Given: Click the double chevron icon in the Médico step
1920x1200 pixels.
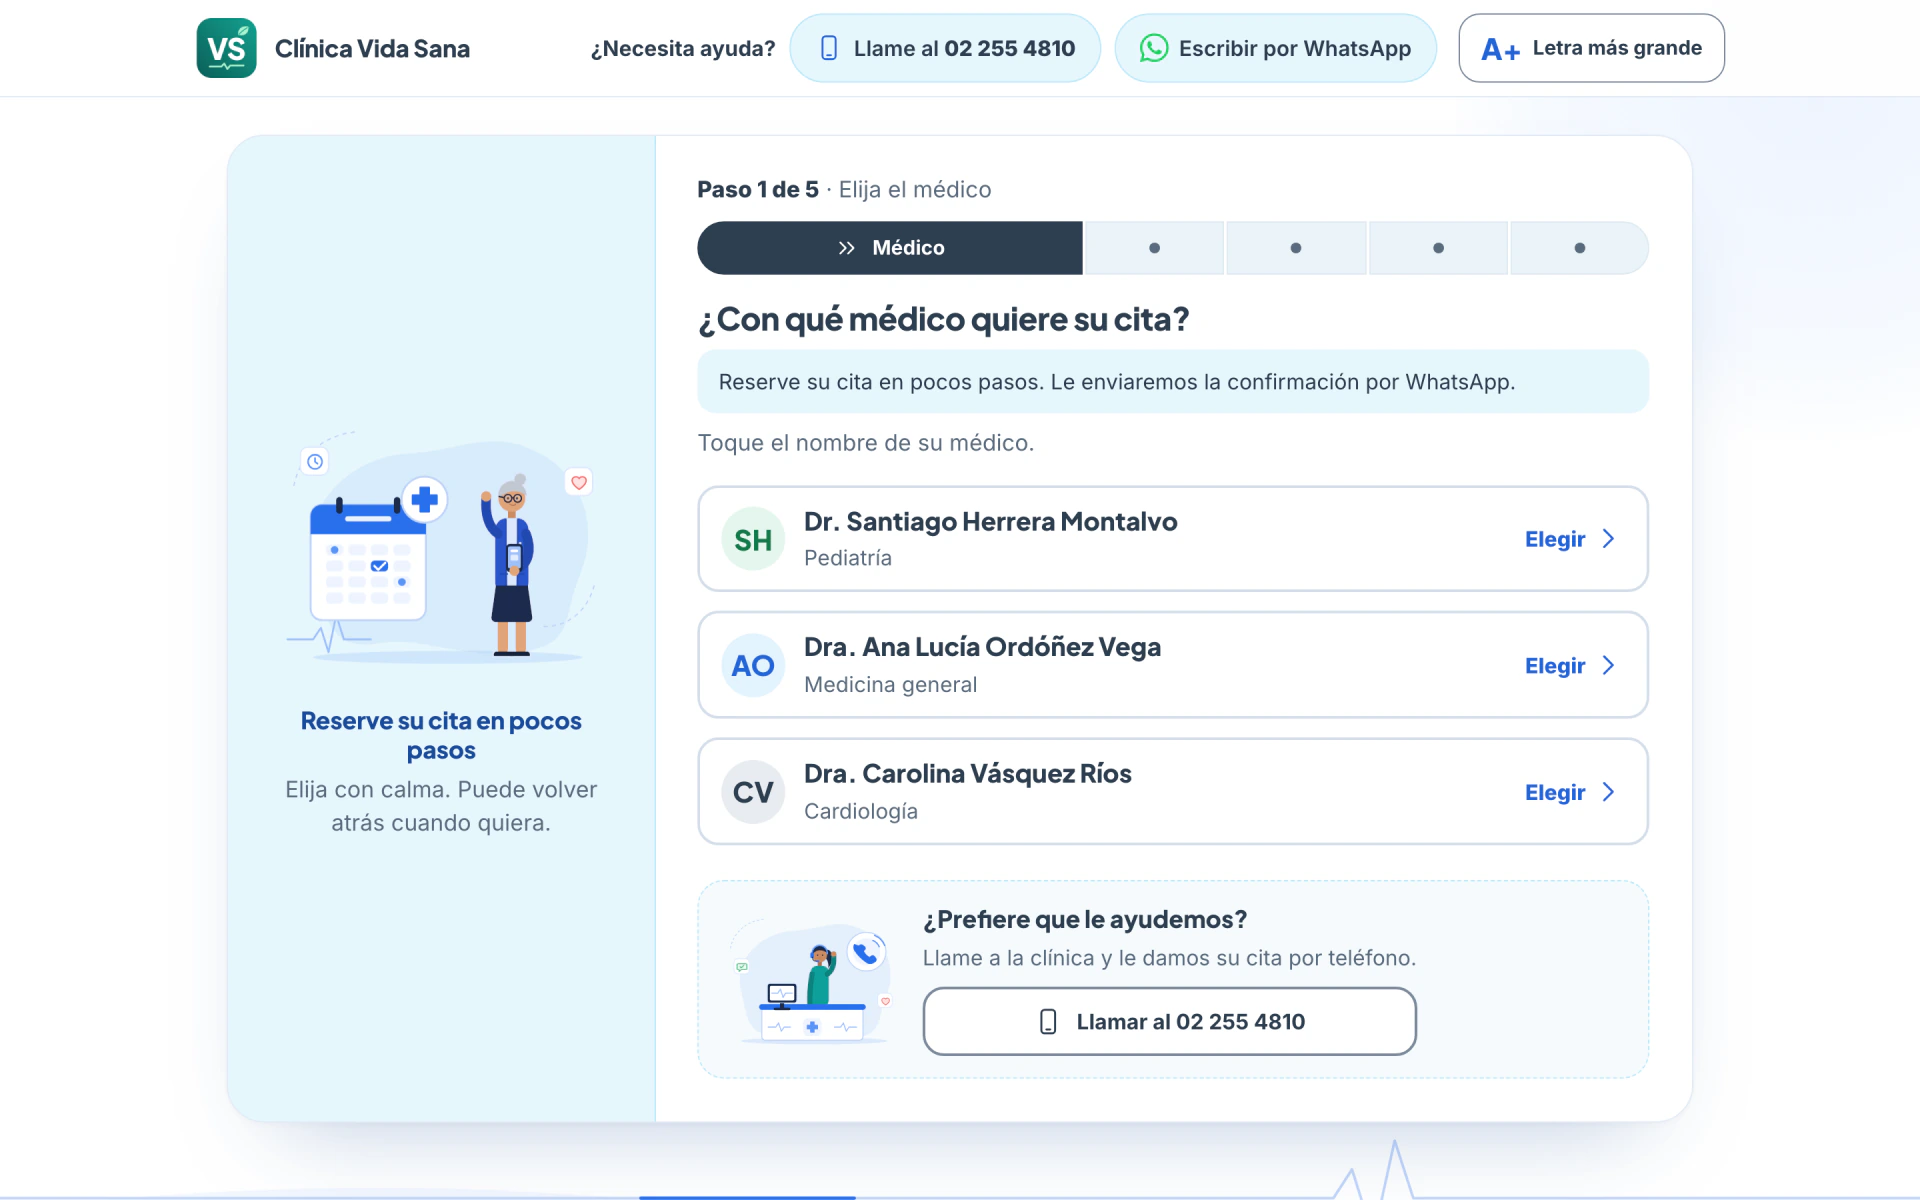Looking at the screenshot, I should pos(847,248).
